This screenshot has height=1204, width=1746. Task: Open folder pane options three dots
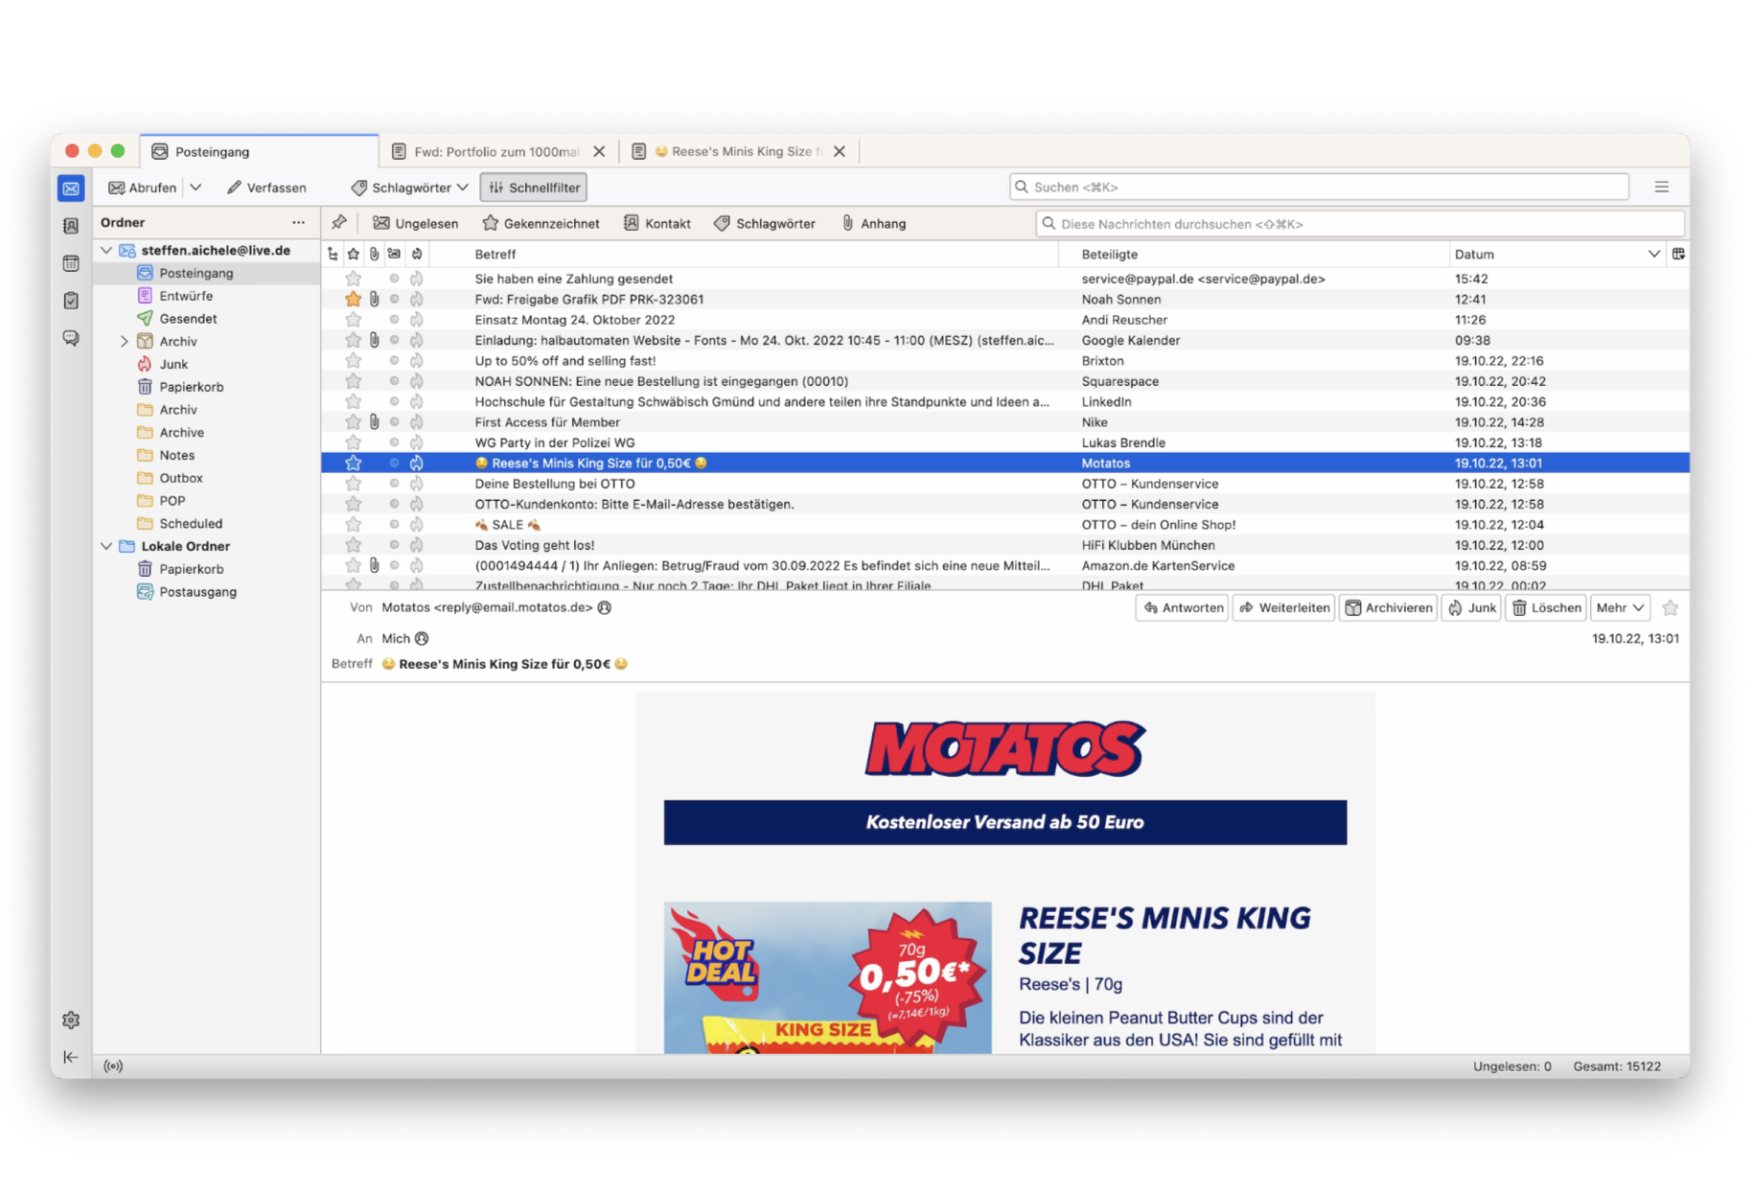(x=298, y=222)
